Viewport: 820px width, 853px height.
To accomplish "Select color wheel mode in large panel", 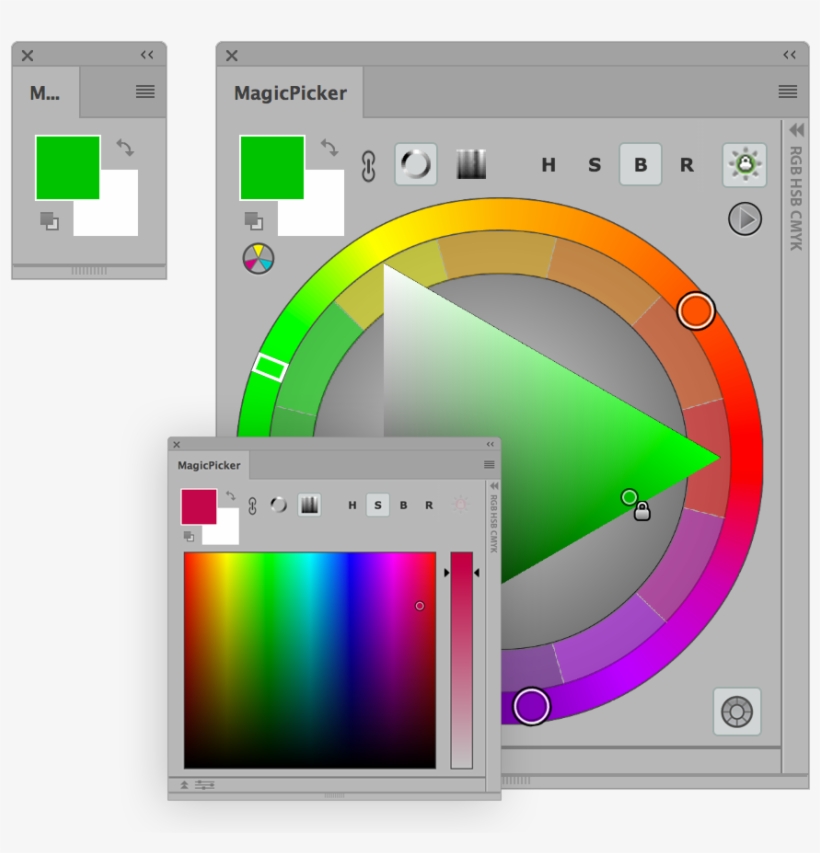I will point(415,165).
